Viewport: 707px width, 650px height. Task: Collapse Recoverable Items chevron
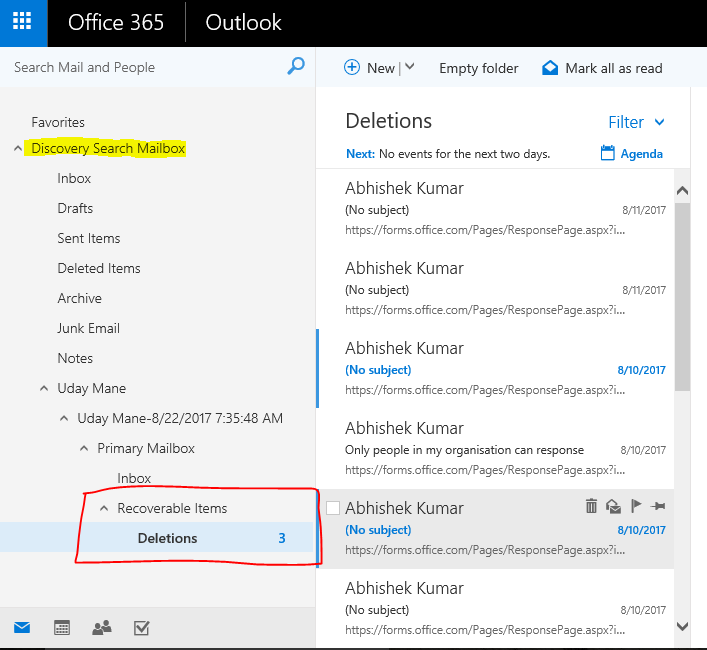tap(104, 508)
